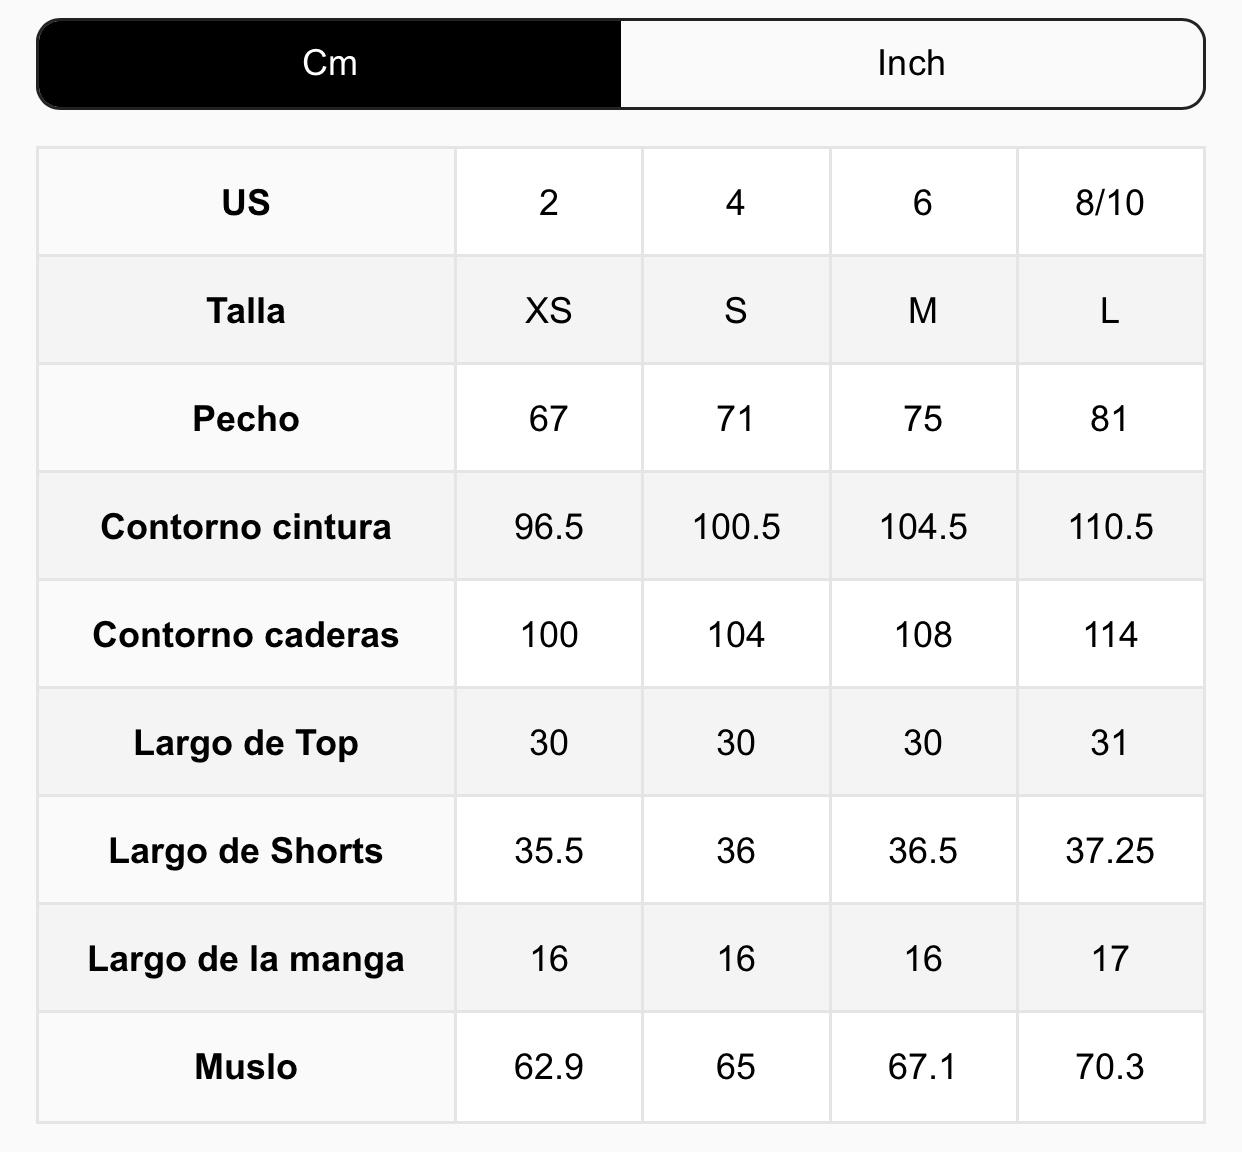Select the 8/10 US size cell
This screenshot has width=1242, height=1152.
point(1110,202)
